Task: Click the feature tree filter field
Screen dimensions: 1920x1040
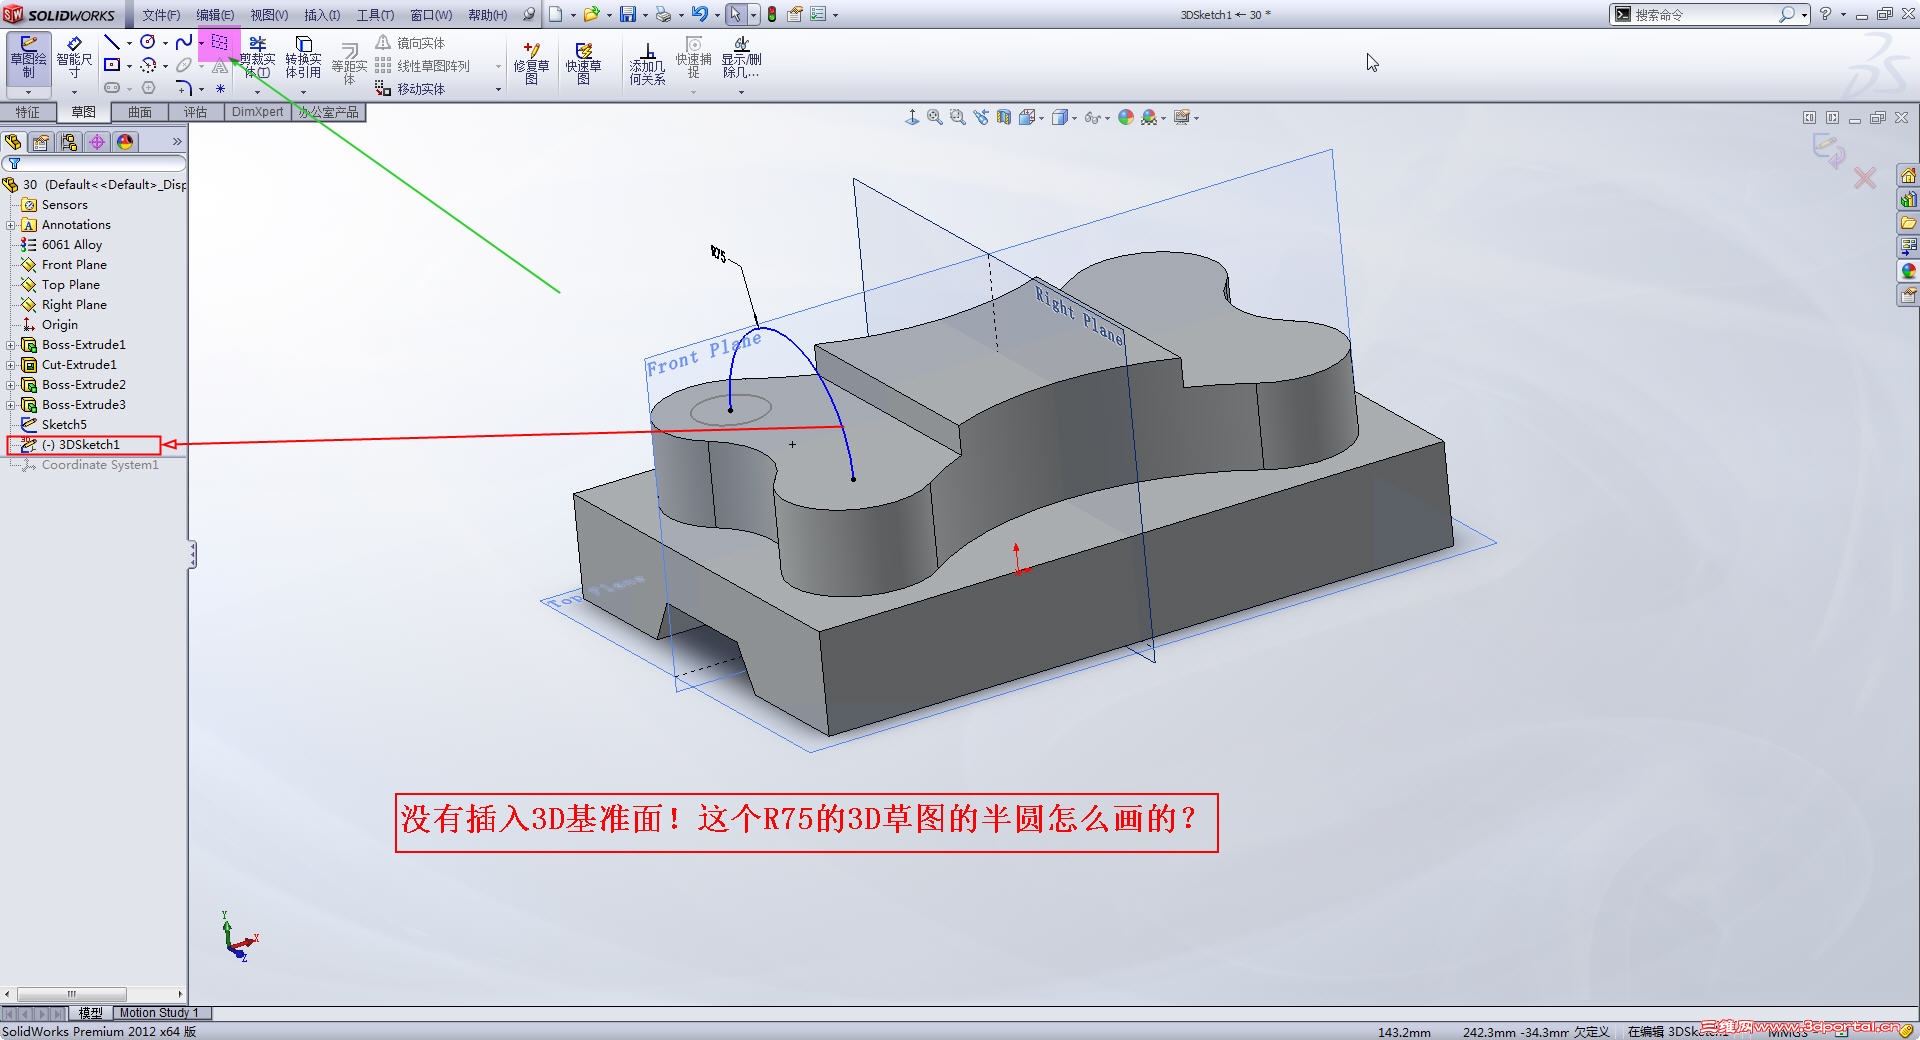Action: click(x=94, y=163)
